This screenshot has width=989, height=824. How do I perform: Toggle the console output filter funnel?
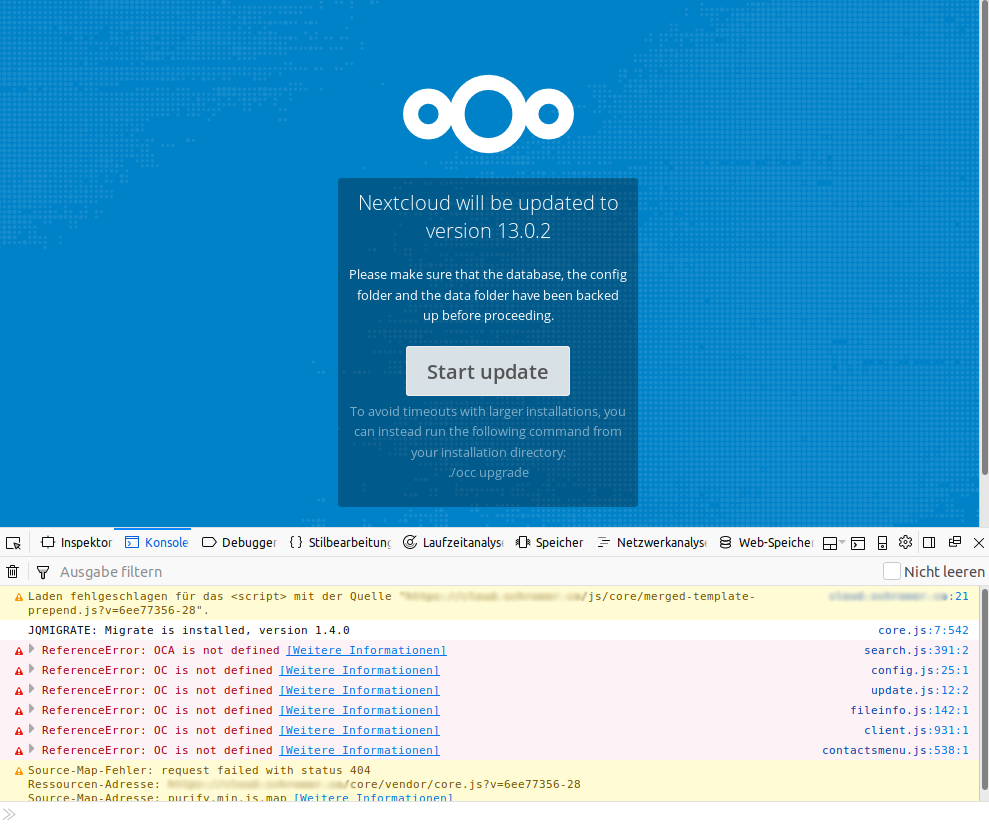pyautogui.click(x=42, y=571)
